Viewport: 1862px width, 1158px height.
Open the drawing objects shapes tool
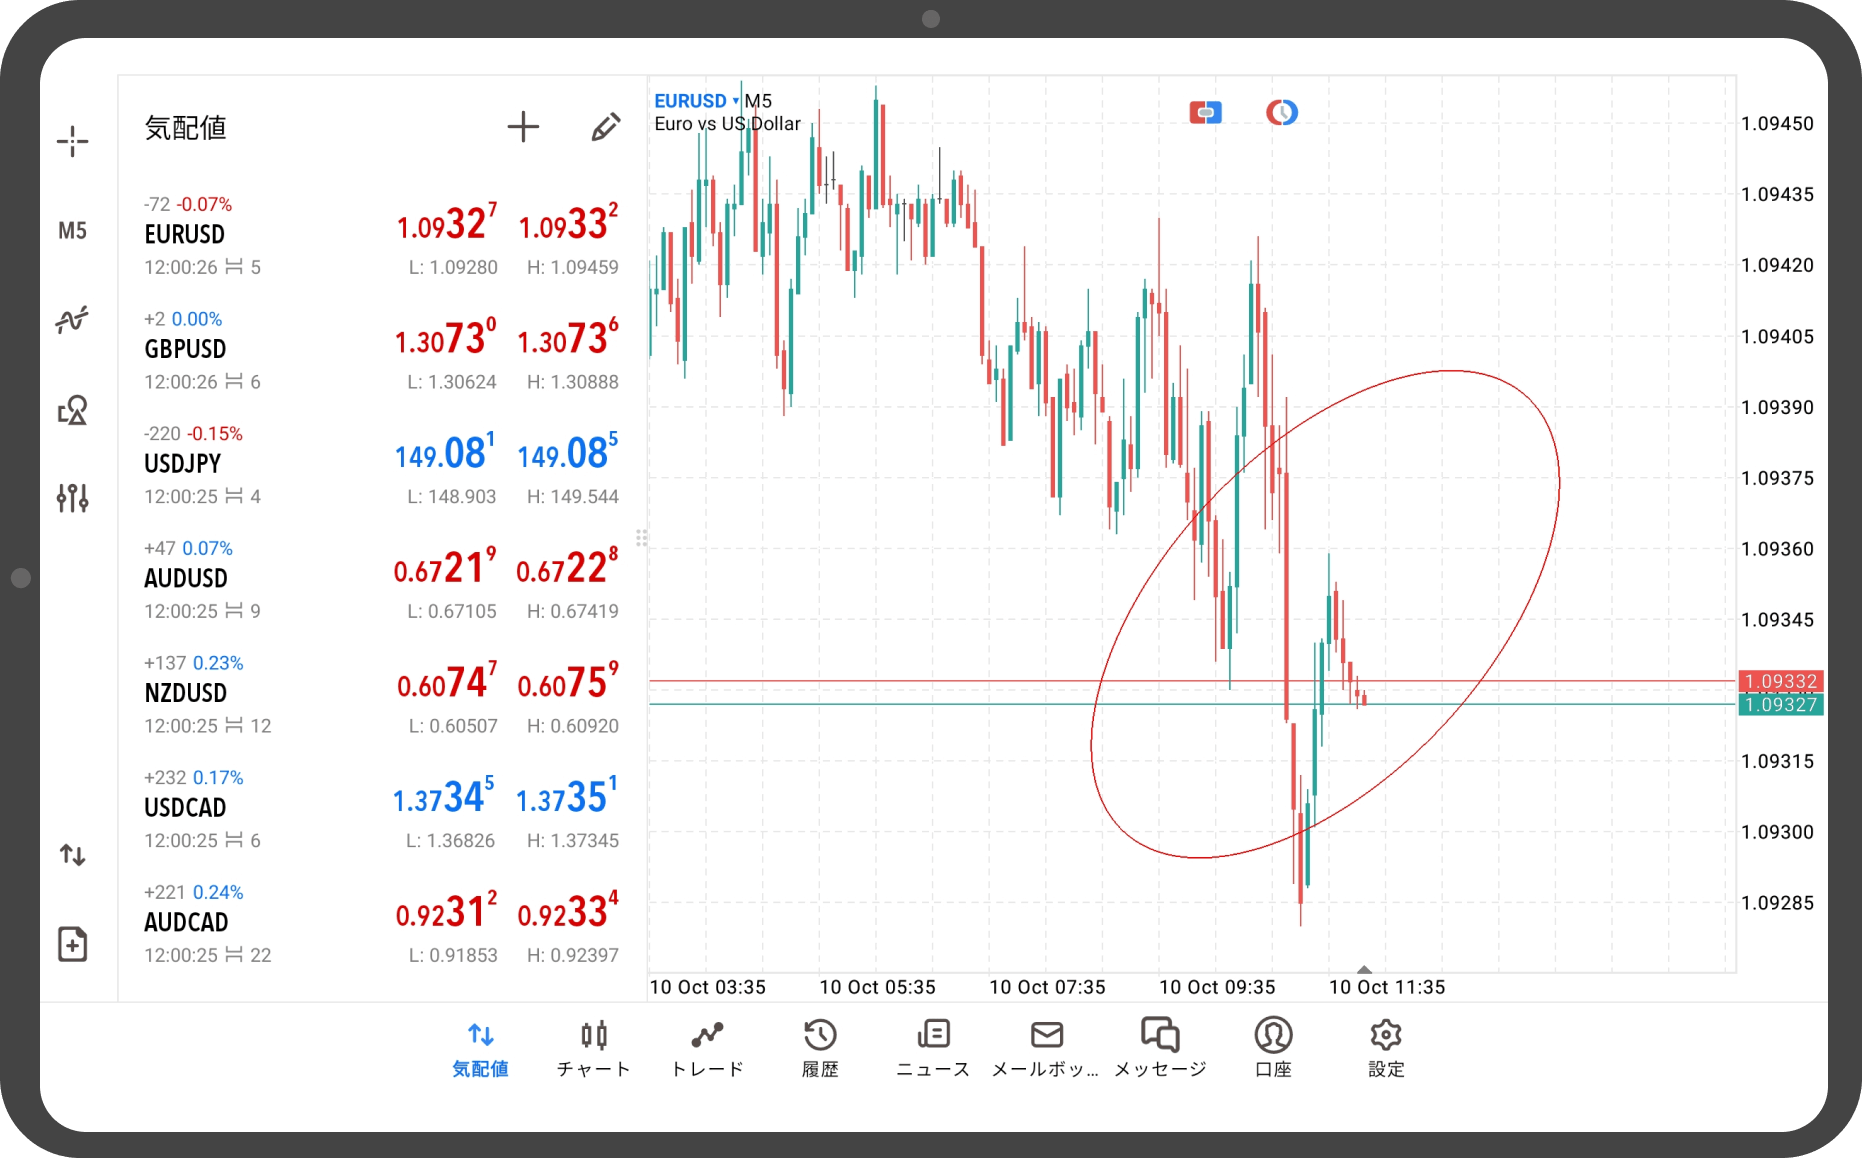pyautogui.click(x=72, y=410)
